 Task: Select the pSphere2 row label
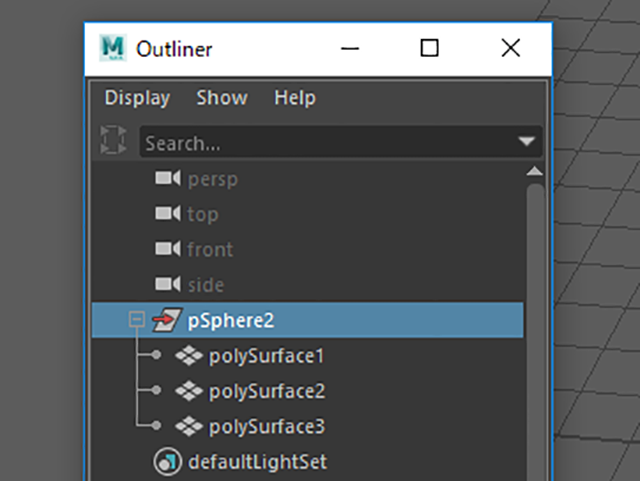(231, 321)
